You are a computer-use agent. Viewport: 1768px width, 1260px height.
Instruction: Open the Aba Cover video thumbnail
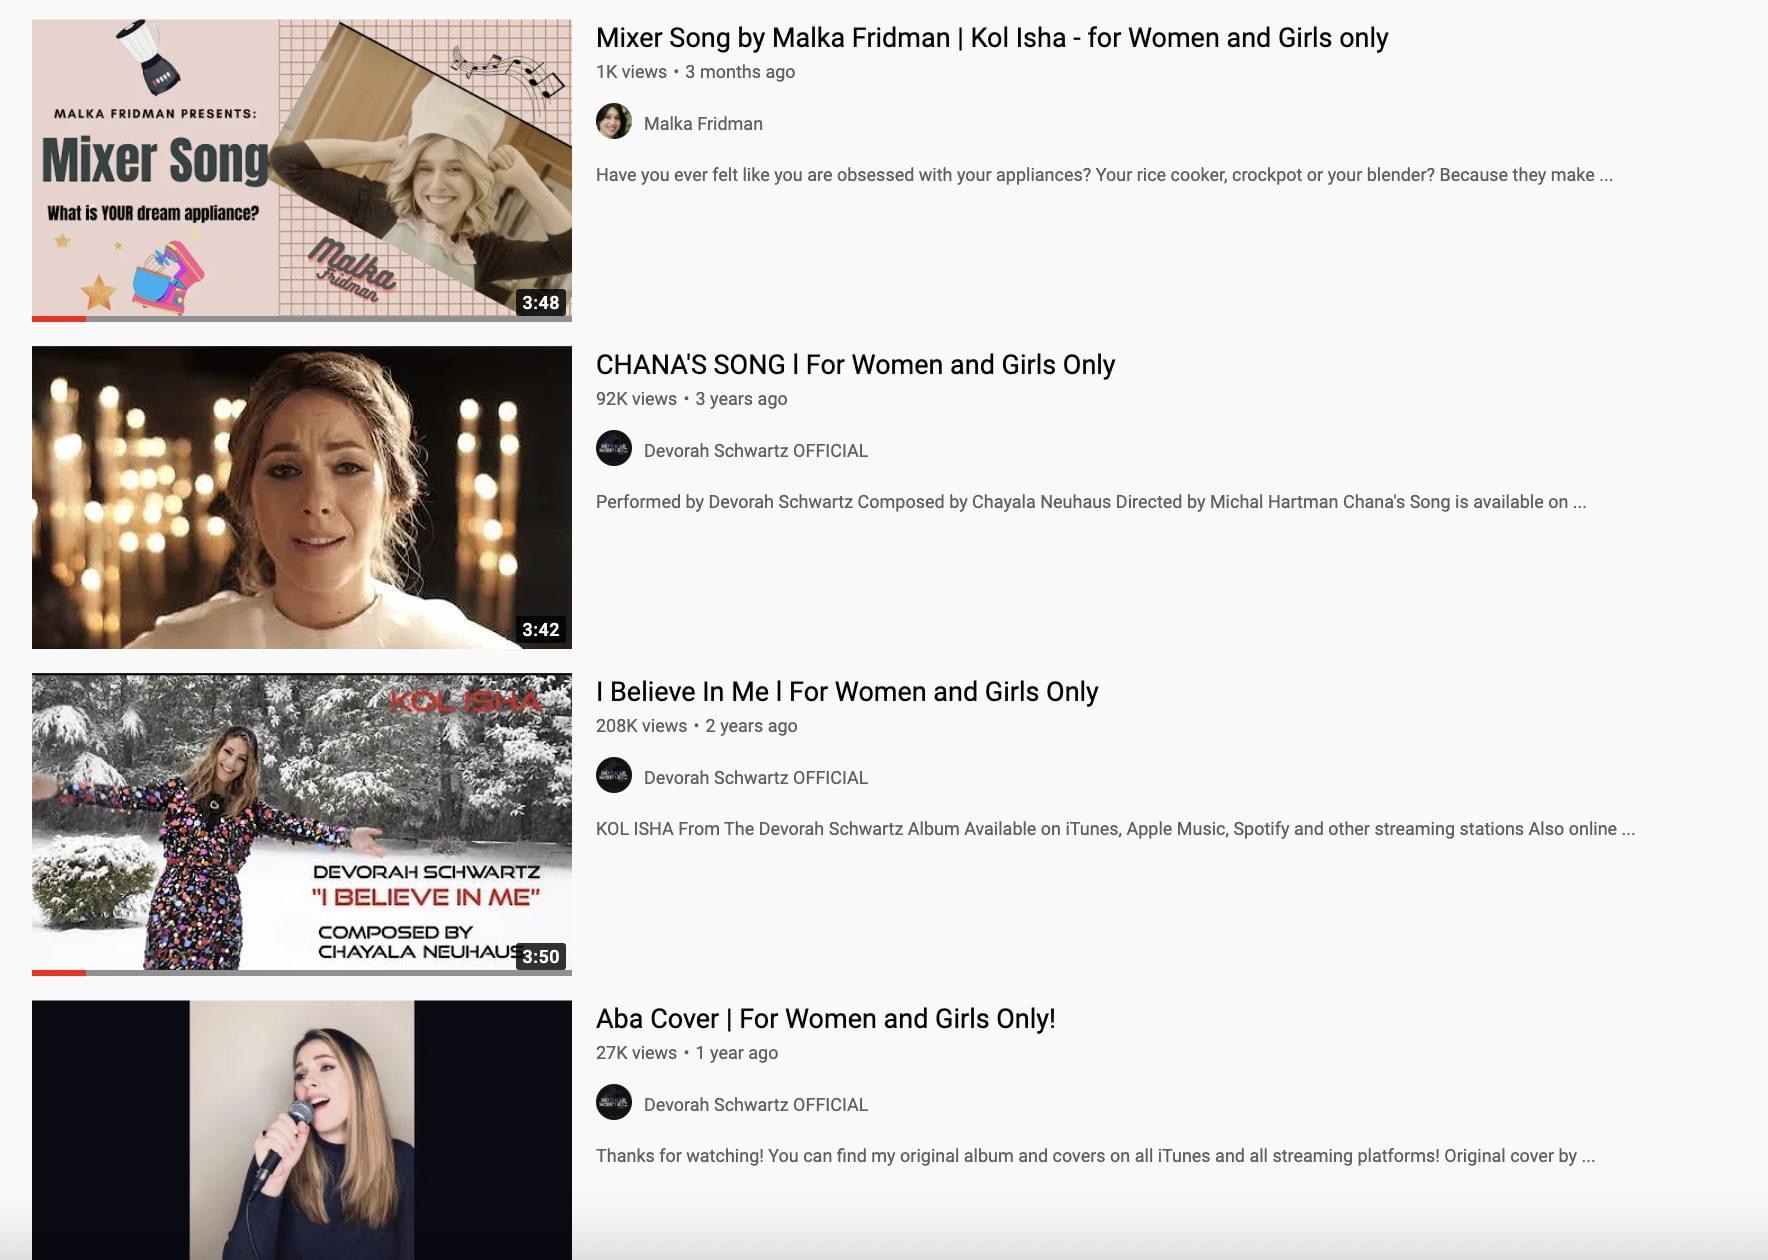302,1130
